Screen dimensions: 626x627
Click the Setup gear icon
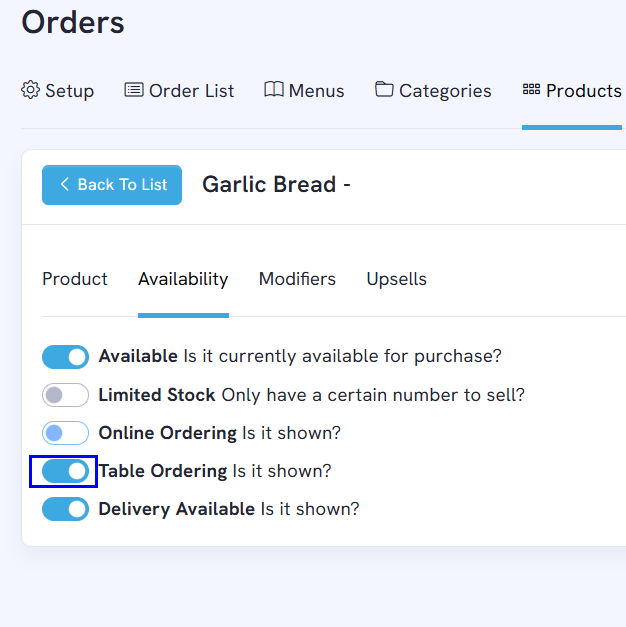31,90
